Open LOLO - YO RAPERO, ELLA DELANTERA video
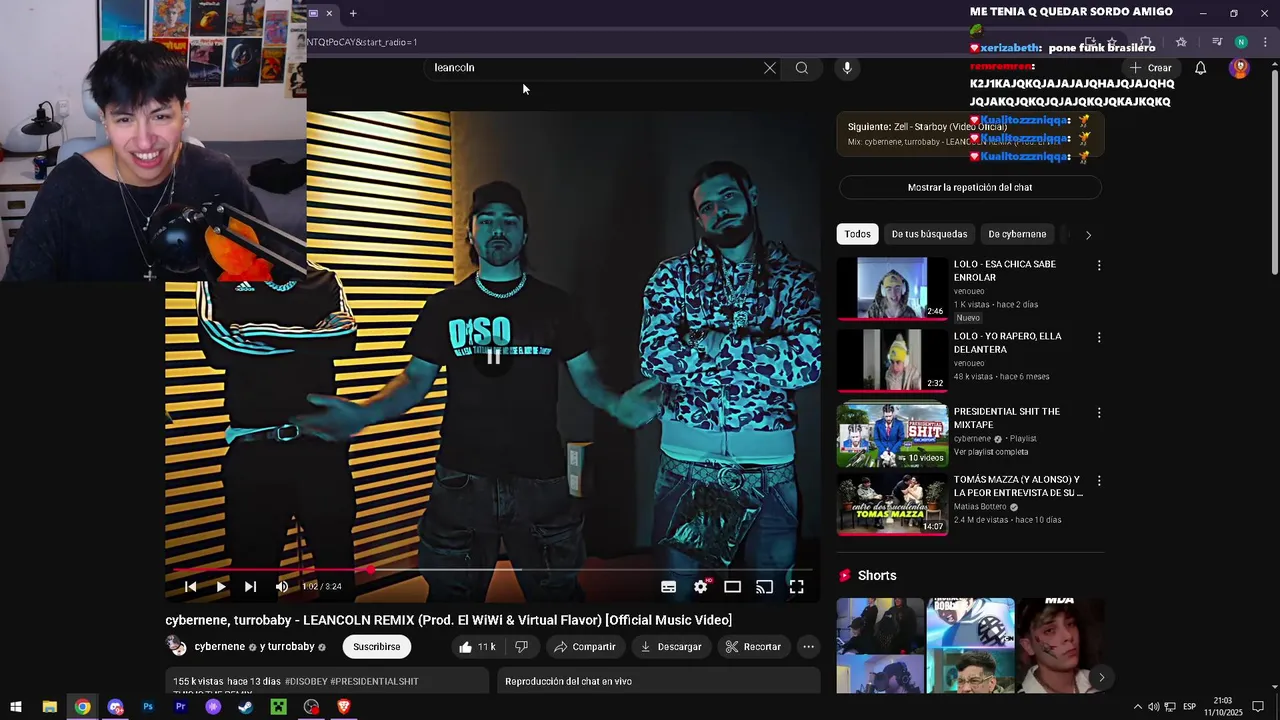This screenshot has height=720, width=1280. pyautogui.click(x=892, y=360)
